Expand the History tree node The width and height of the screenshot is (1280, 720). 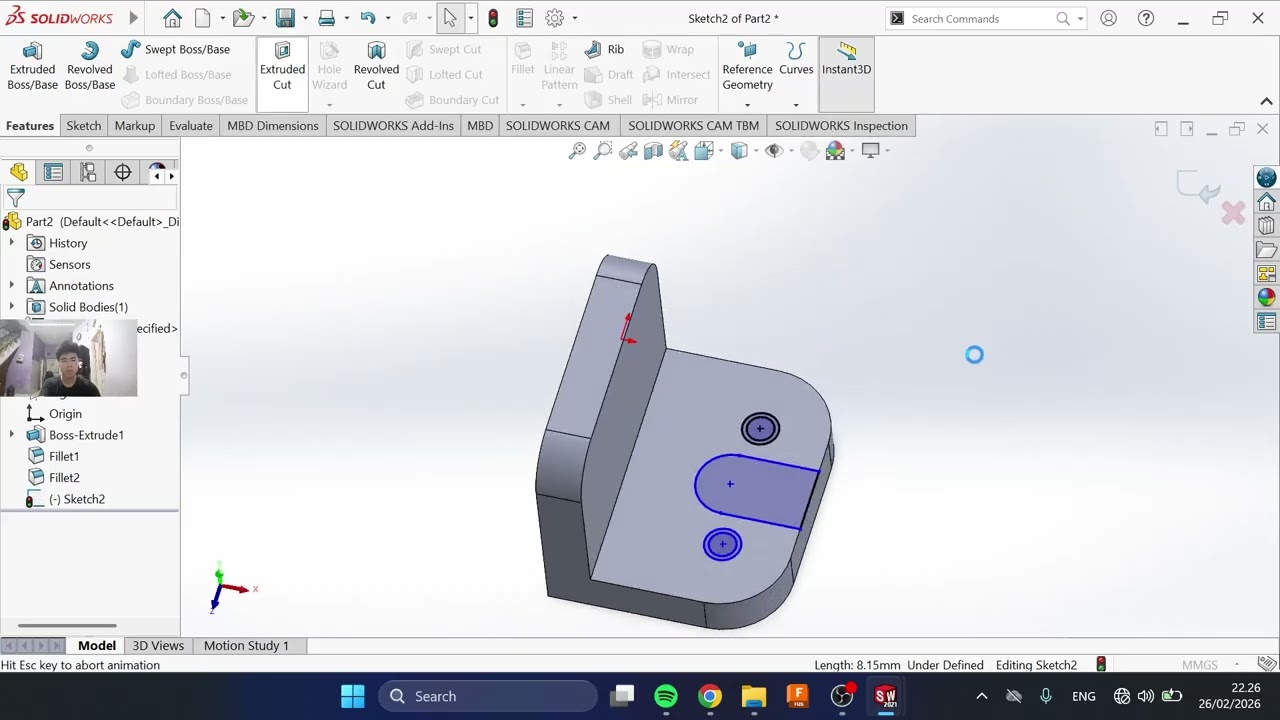pos(12,243)
